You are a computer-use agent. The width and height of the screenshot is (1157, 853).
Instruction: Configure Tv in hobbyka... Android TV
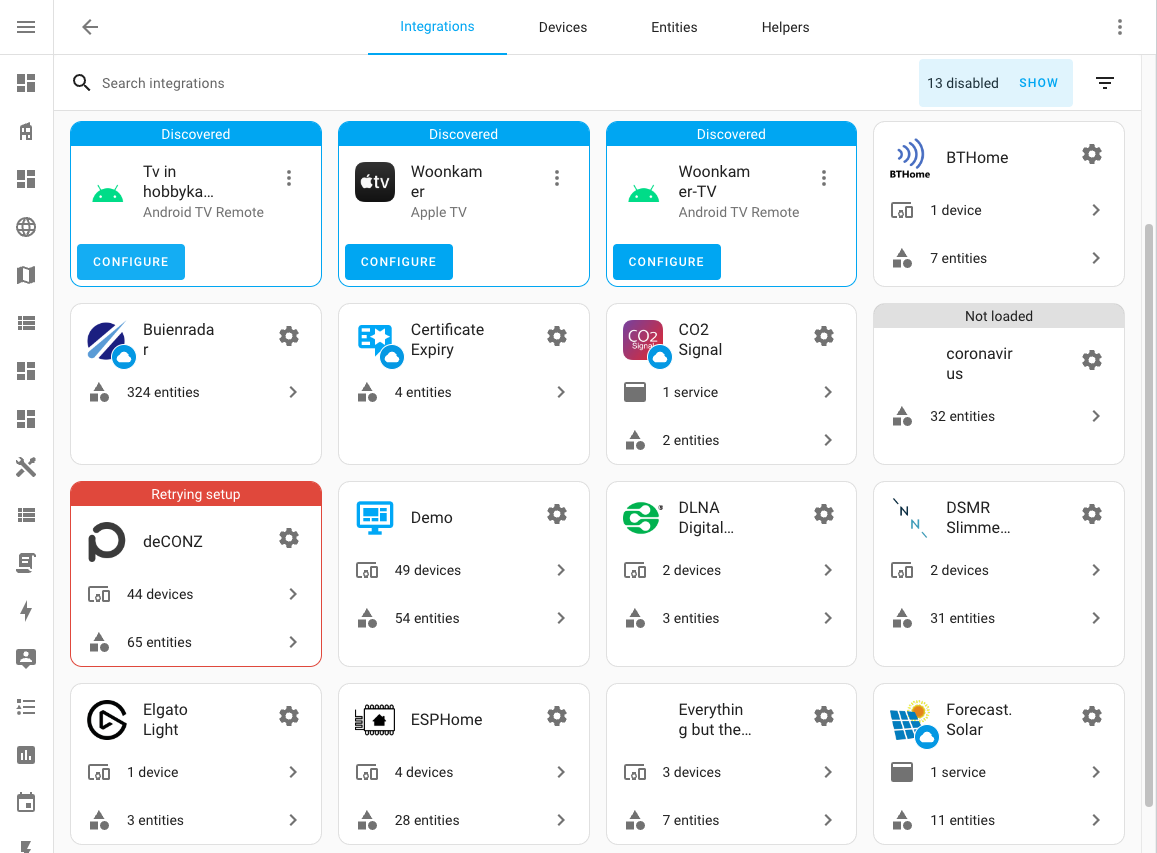point(131,262)
